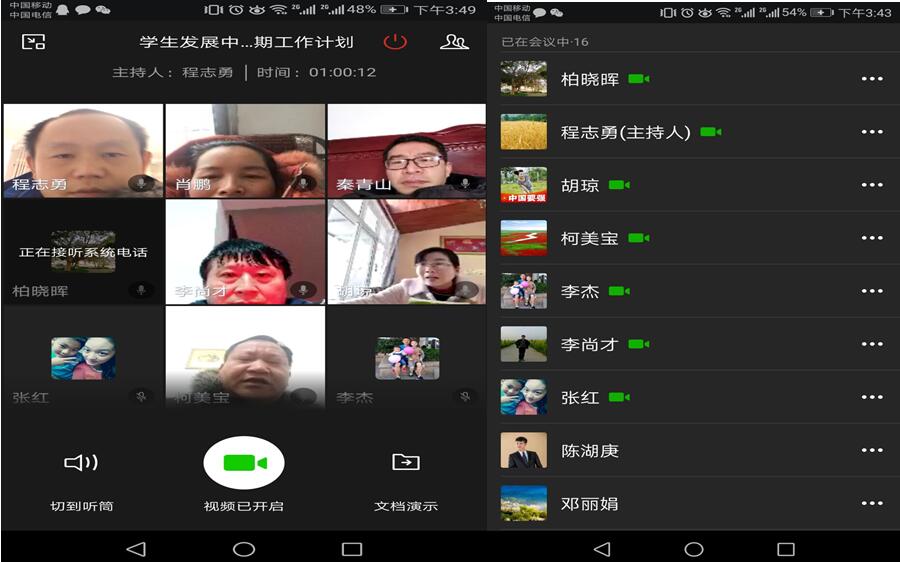This screenshot has height=562, width=900.
Task: Expand more options for 柏晓晖
Action: (871, 79)
